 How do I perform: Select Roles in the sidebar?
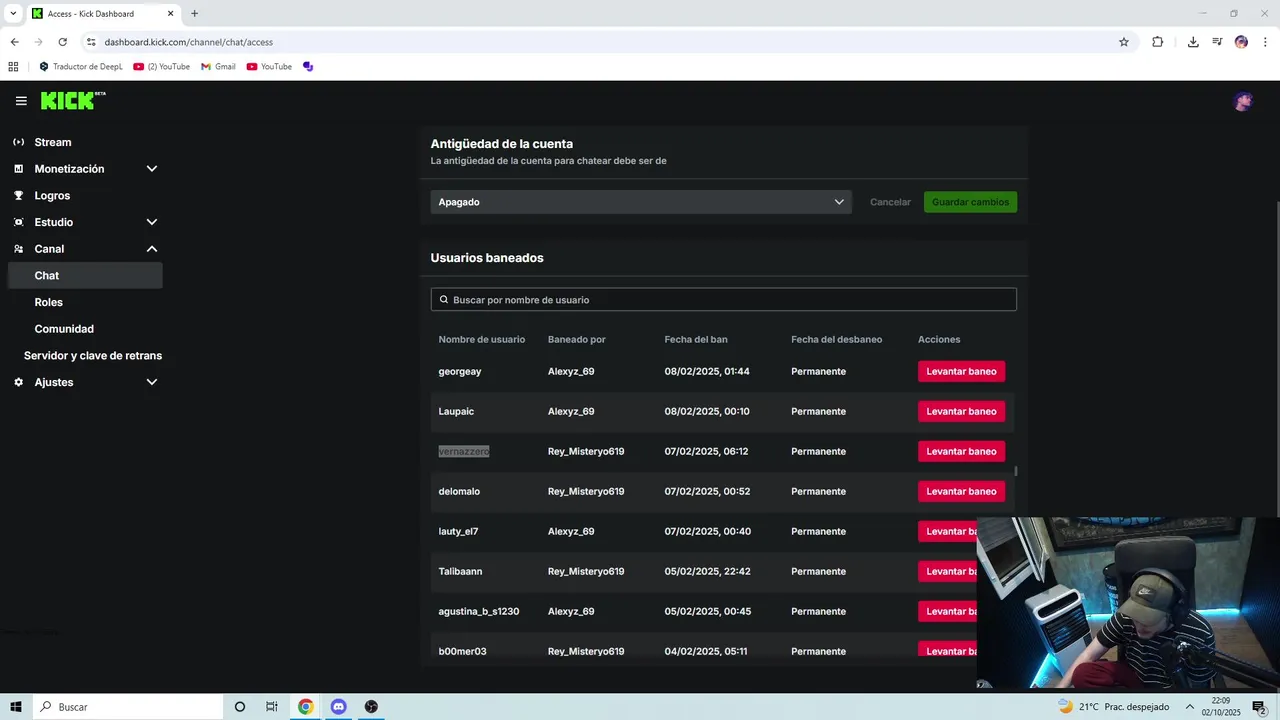click(x=48, y=302)
